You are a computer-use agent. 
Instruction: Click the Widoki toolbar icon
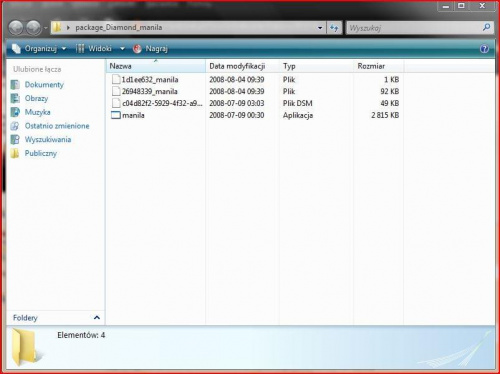[80, 49]
